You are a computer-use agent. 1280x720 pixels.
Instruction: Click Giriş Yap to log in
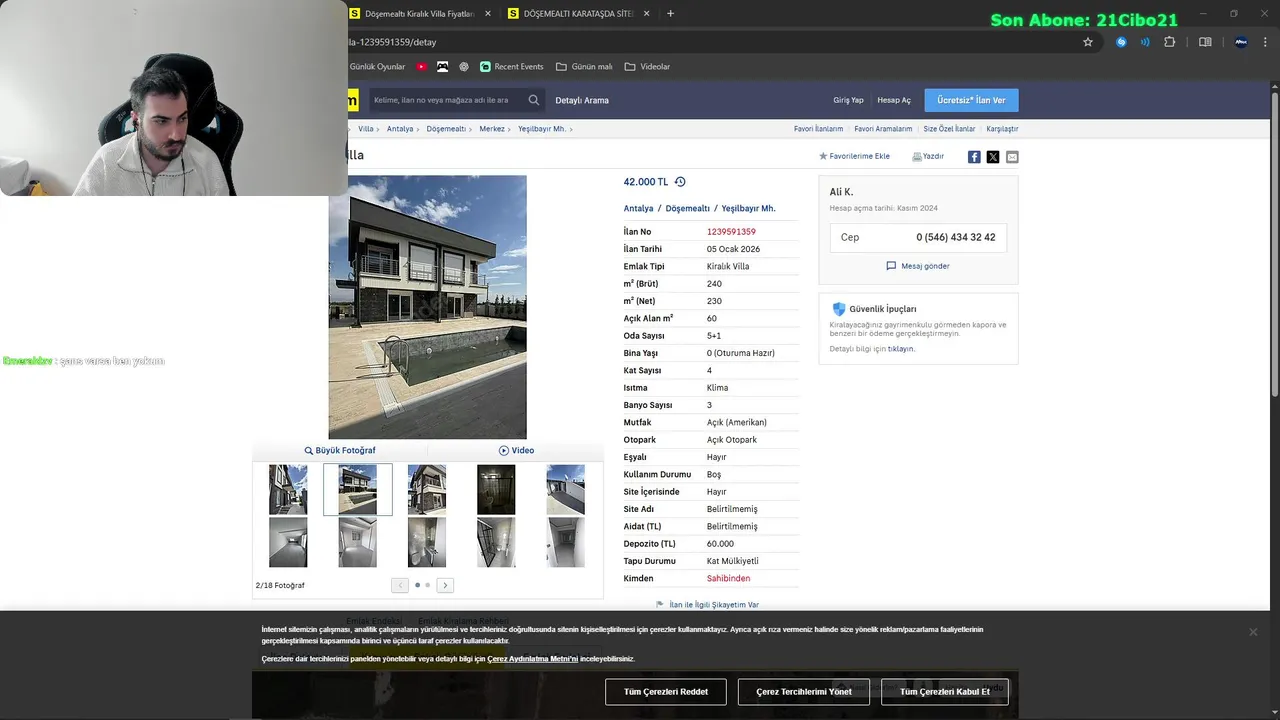pyautogui.click(x=848, y=100)
